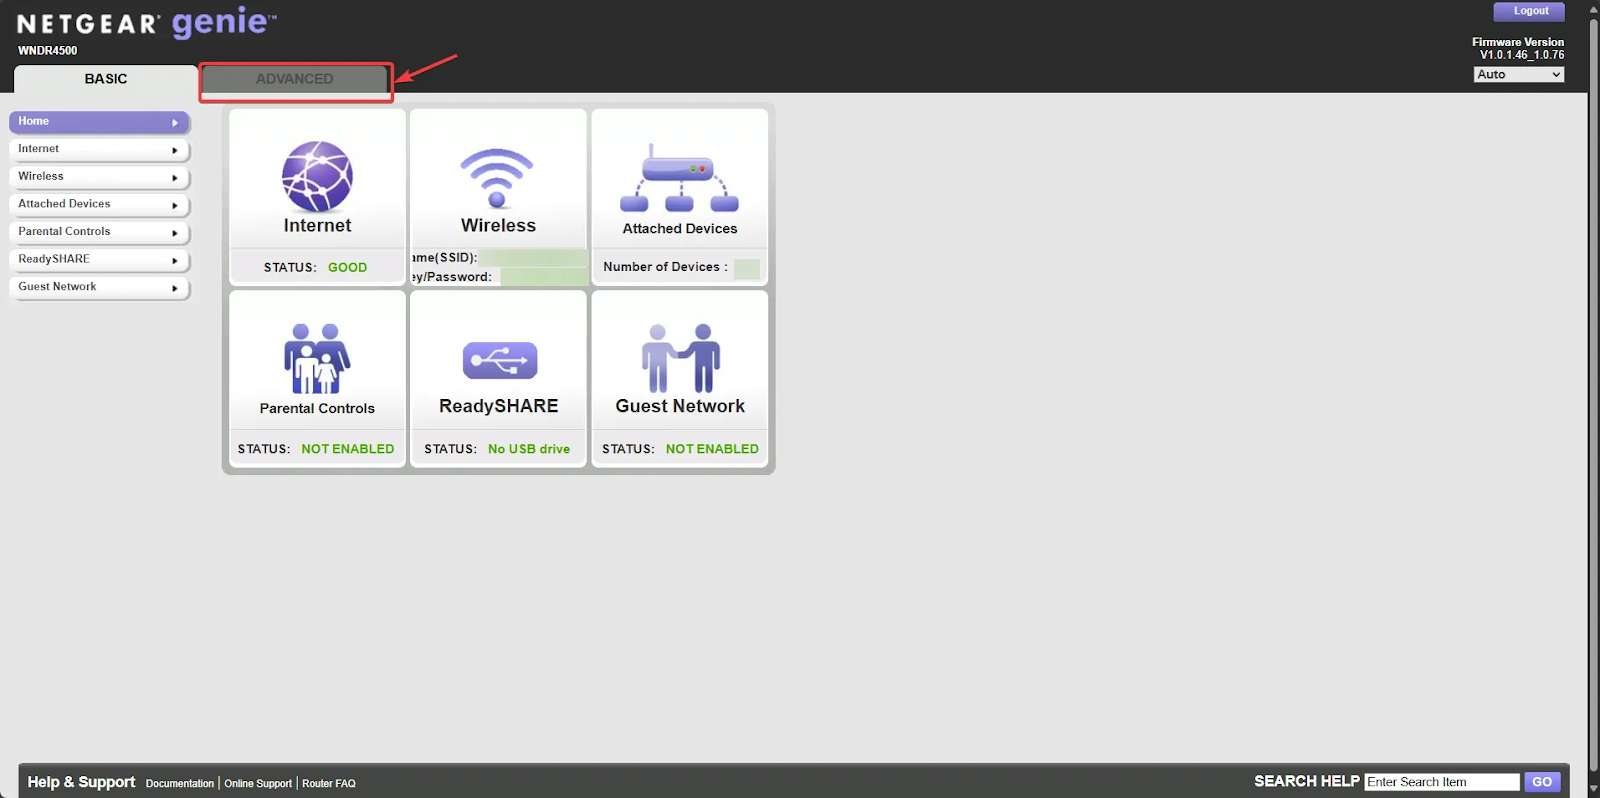
Task: Click the Number of Devices label
Action: [665, 267]
